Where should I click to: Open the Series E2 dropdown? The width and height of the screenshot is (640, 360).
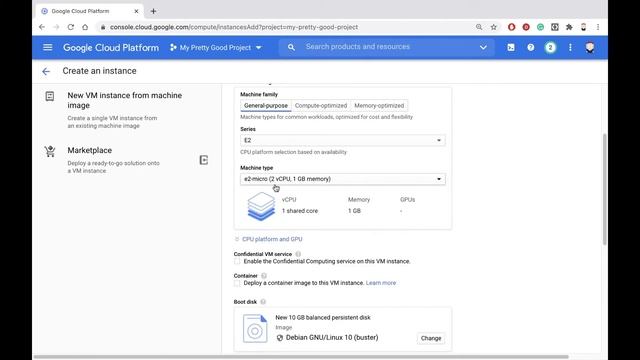tap(342, 140)
